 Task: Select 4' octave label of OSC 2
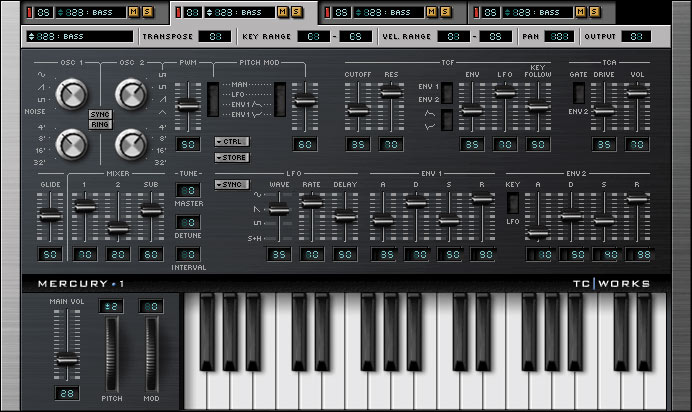tap(162, 127)
